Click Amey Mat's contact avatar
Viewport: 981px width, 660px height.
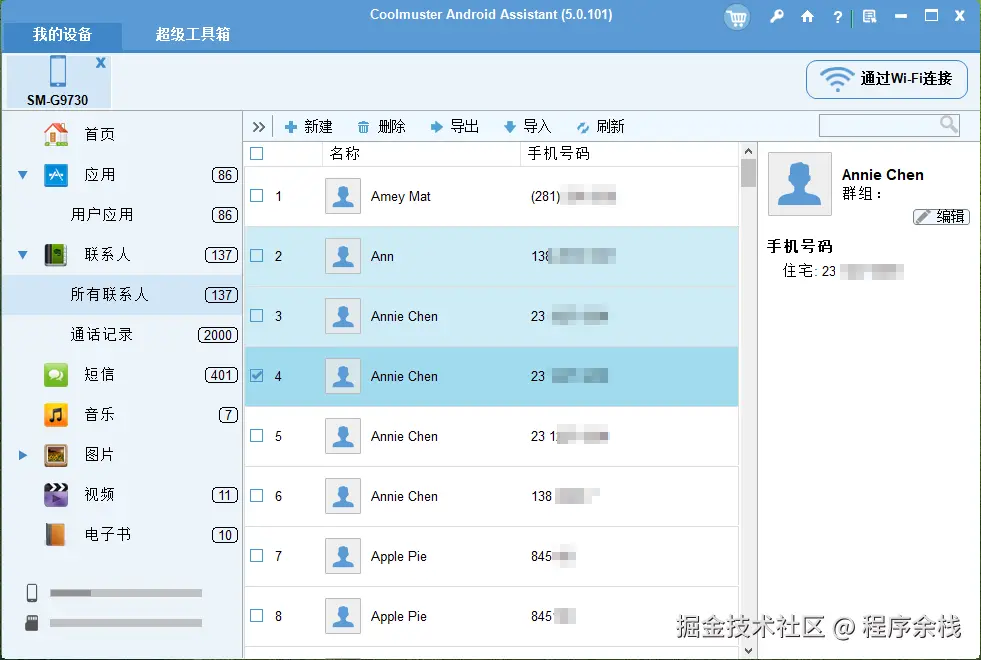coord(343,196)
